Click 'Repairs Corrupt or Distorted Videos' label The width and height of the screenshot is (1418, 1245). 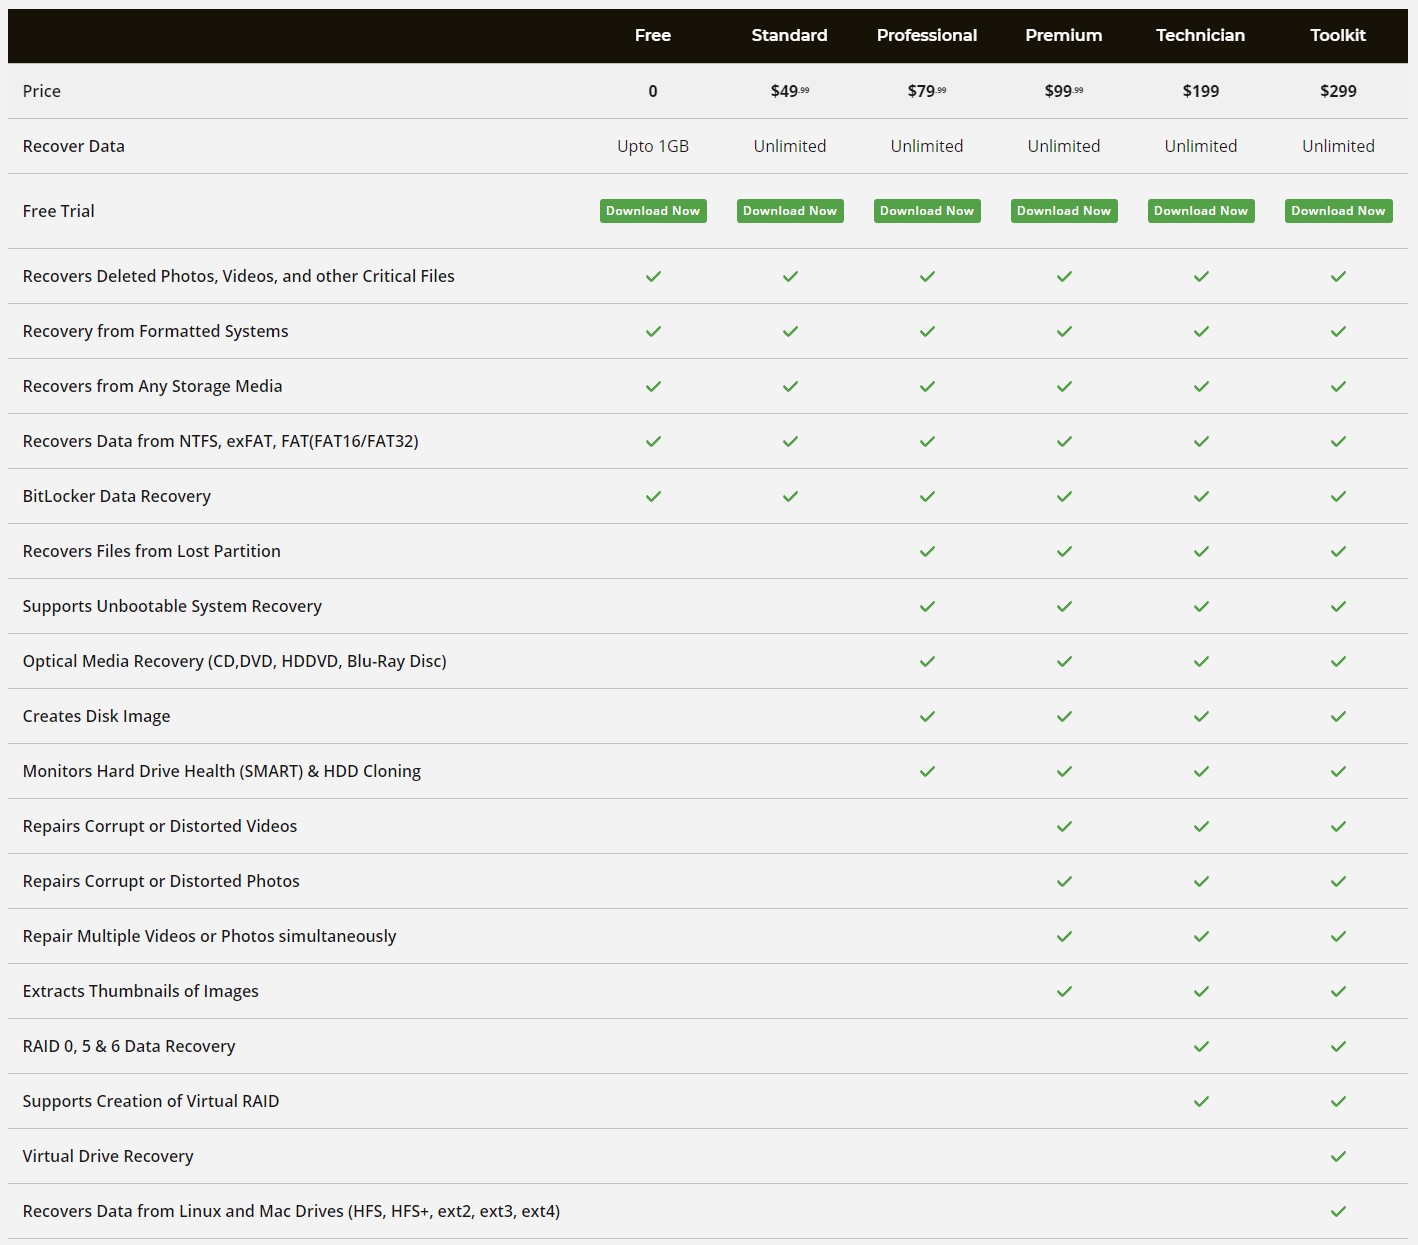(x=160, y=826)
